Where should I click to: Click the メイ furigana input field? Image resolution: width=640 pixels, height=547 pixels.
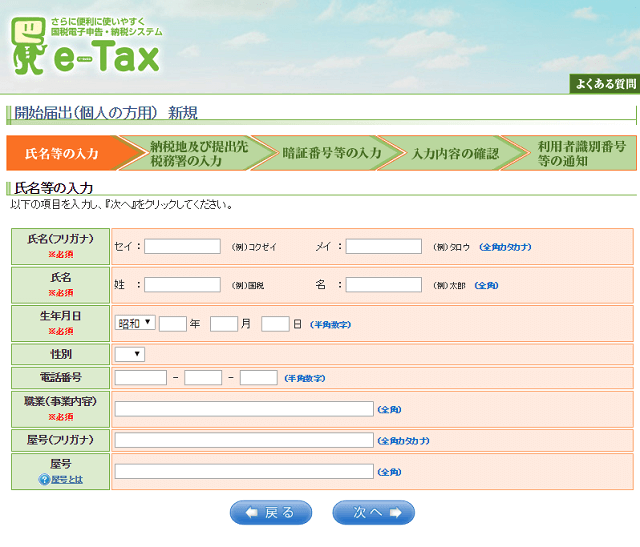(x=383, y=246)
